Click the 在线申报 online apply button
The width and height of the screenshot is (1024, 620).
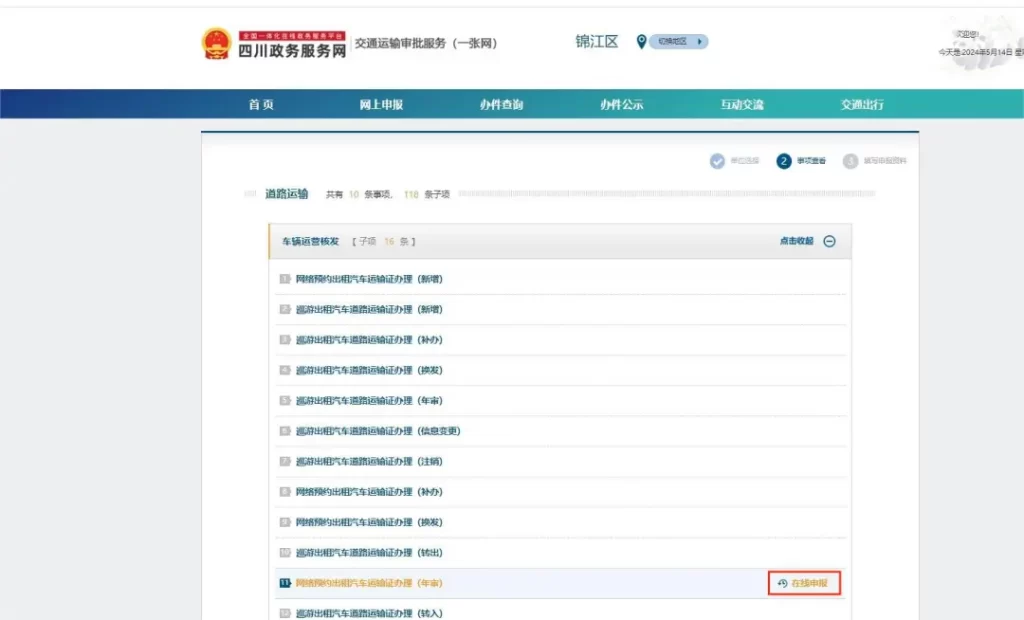click(804, 583)
